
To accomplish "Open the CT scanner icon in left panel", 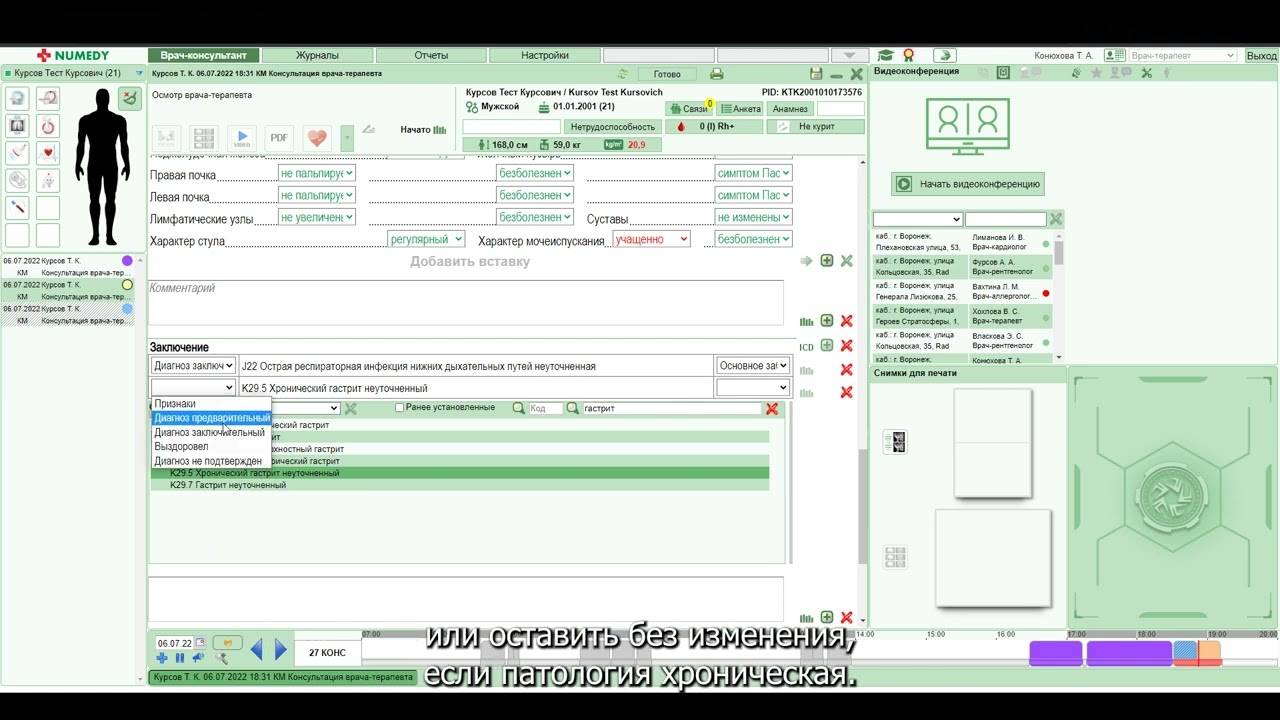I will [x=17, y=98].
